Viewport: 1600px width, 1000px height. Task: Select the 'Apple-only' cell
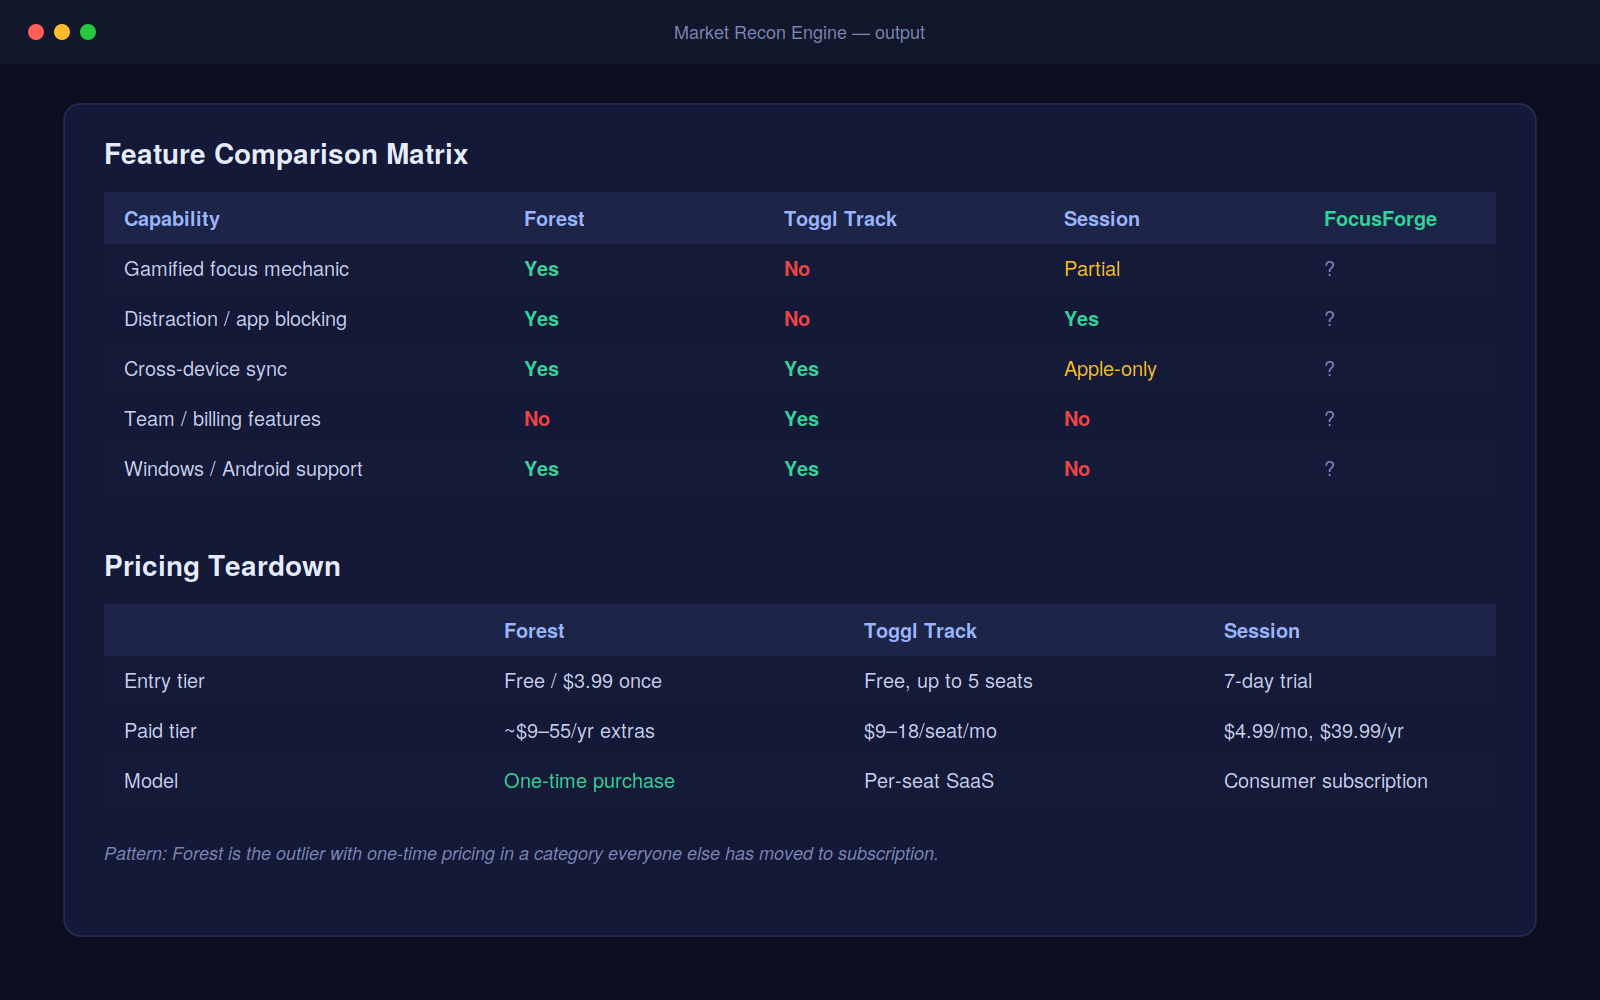[1110, 369]
